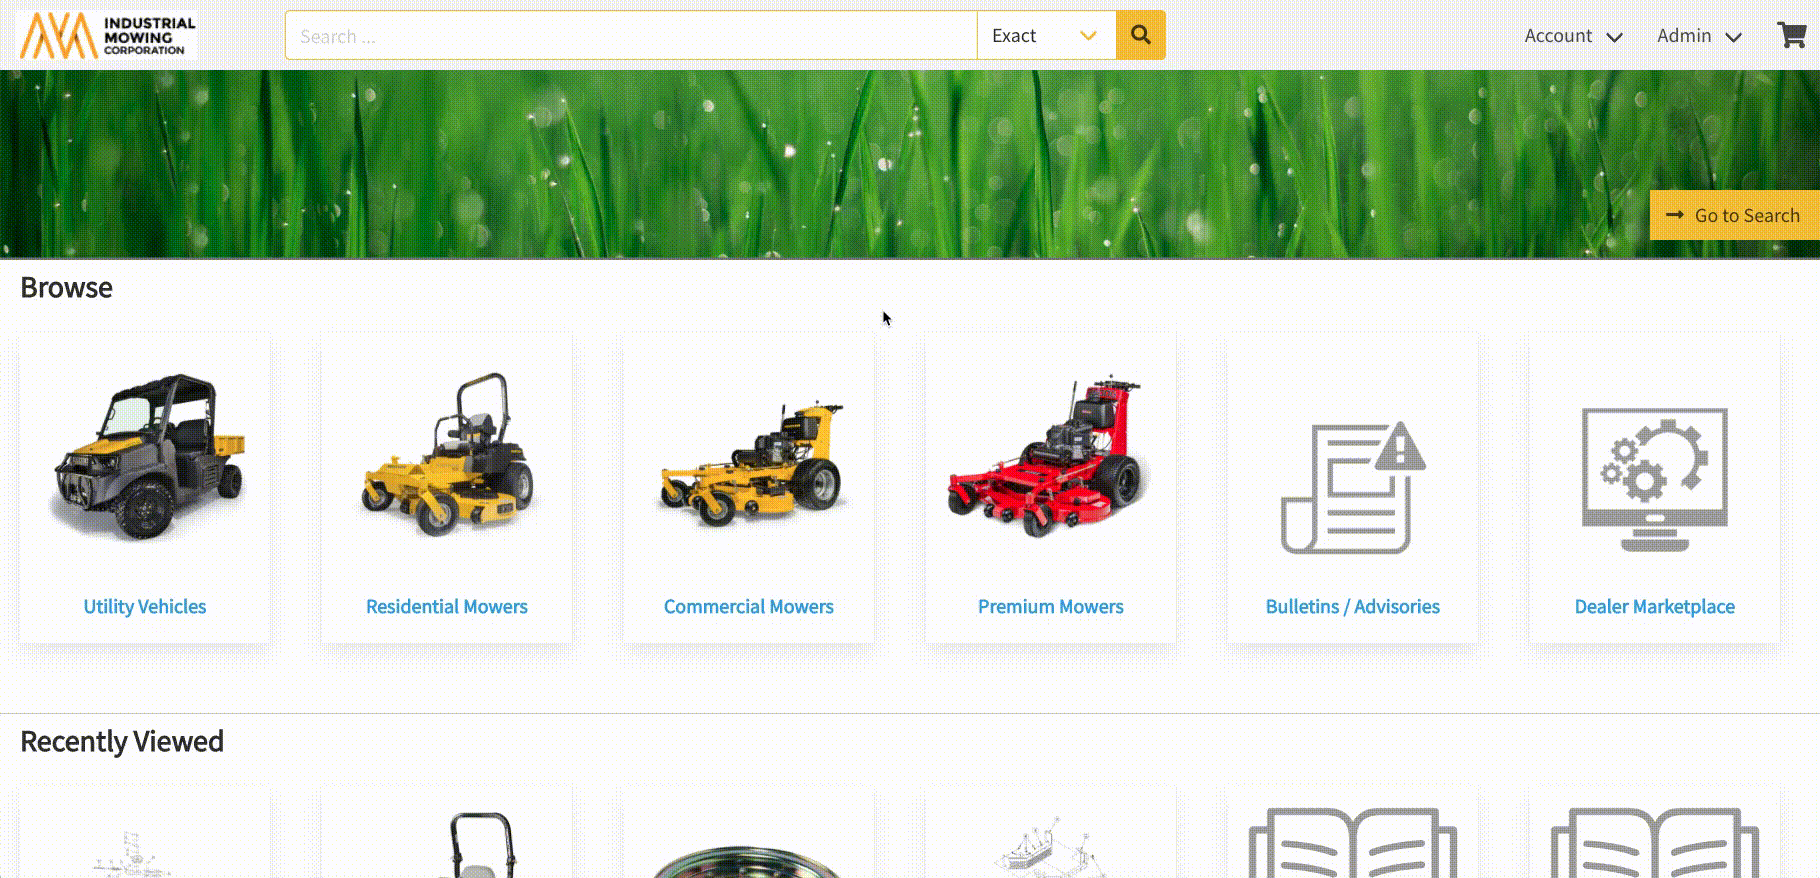Expand the Admin dropdown menu

pos(1698,36)
